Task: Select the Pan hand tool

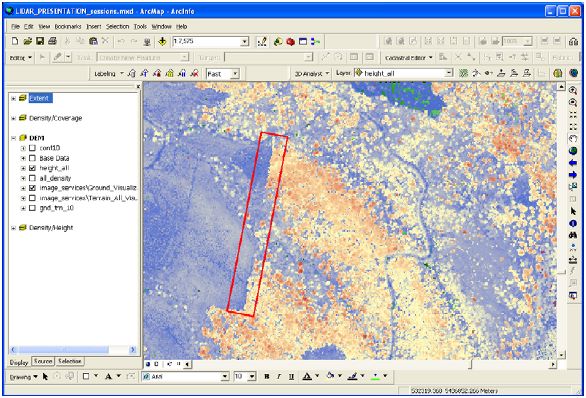Action: pyautogui.click(x=573, y=138)
